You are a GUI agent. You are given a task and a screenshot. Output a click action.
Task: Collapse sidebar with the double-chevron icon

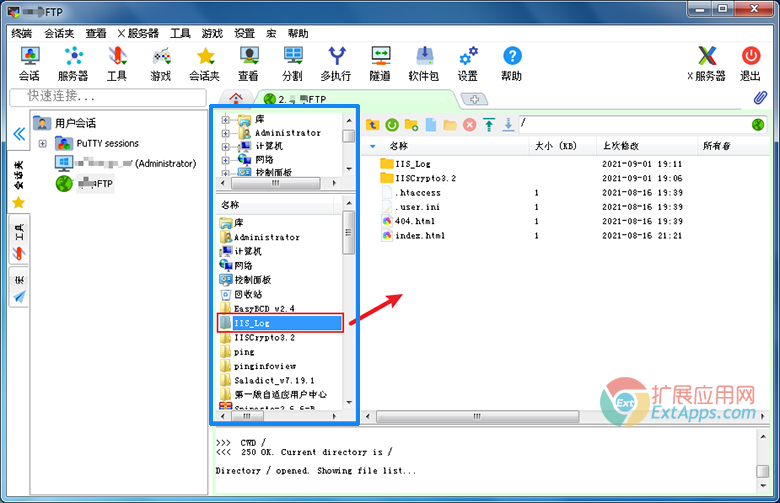coord(19,134)
